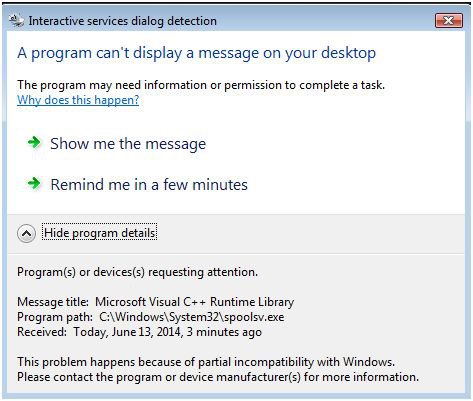473x401 pixels.
Task: Select 'Remind me in a few minutes'
Action: (149, 184)
